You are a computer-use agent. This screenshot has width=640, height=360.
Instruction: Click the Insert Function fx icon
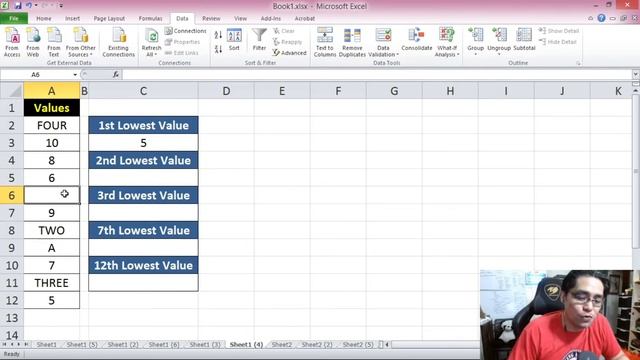[116, 74]
